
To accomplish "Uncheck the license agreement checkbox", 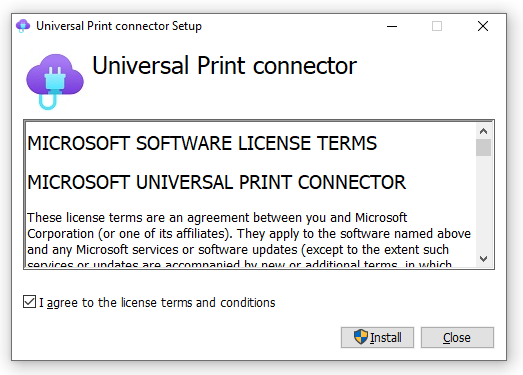I will (x=29, y=302).
